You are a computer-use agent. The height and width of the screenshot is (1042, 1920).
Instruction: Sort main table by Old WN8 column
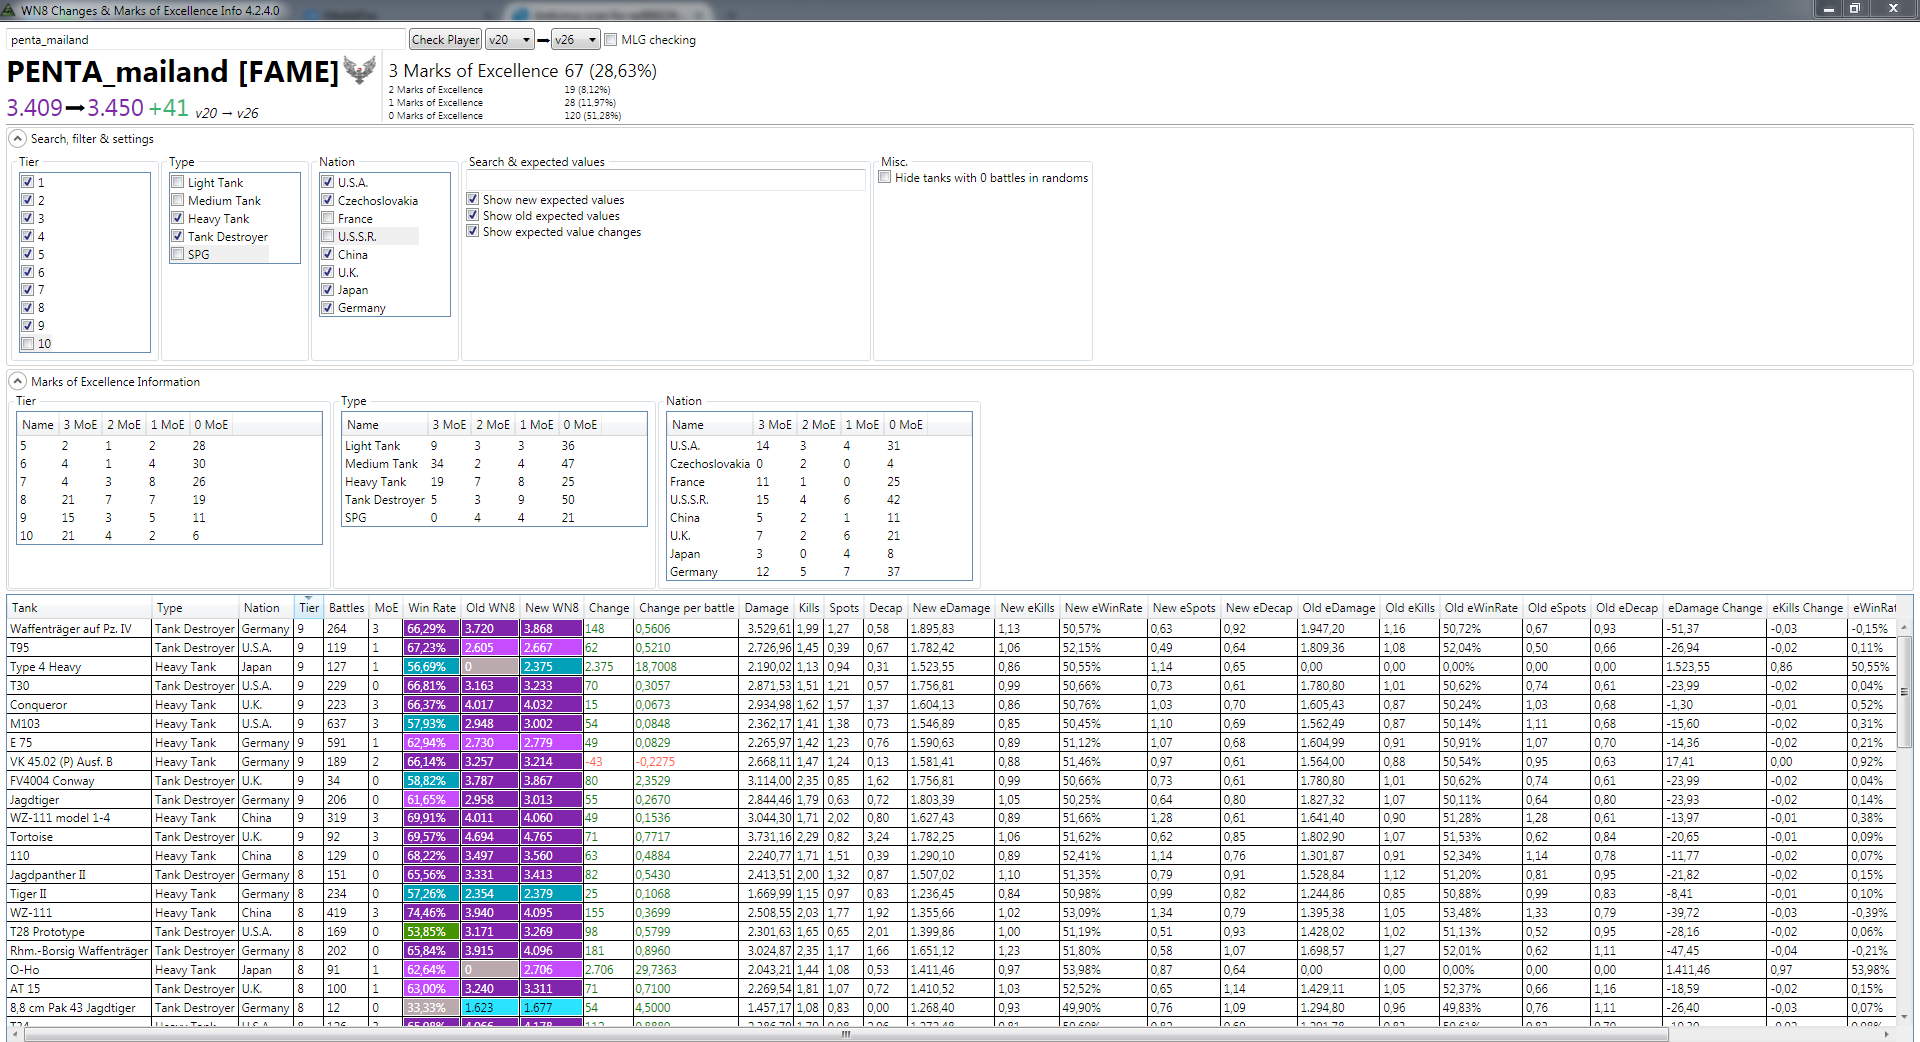tap(490, 608)
